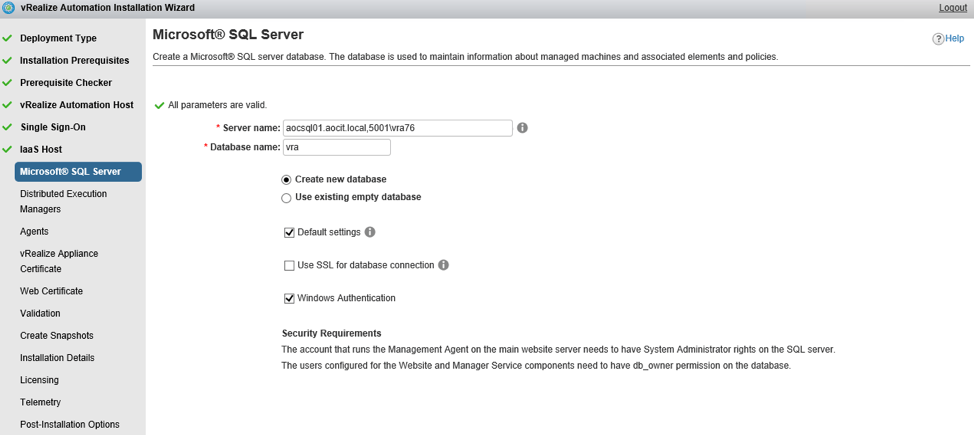Click the vRealize Automation Installation Wizard title
The height and width of the screenshot is (435, 974).
[107, 7]
